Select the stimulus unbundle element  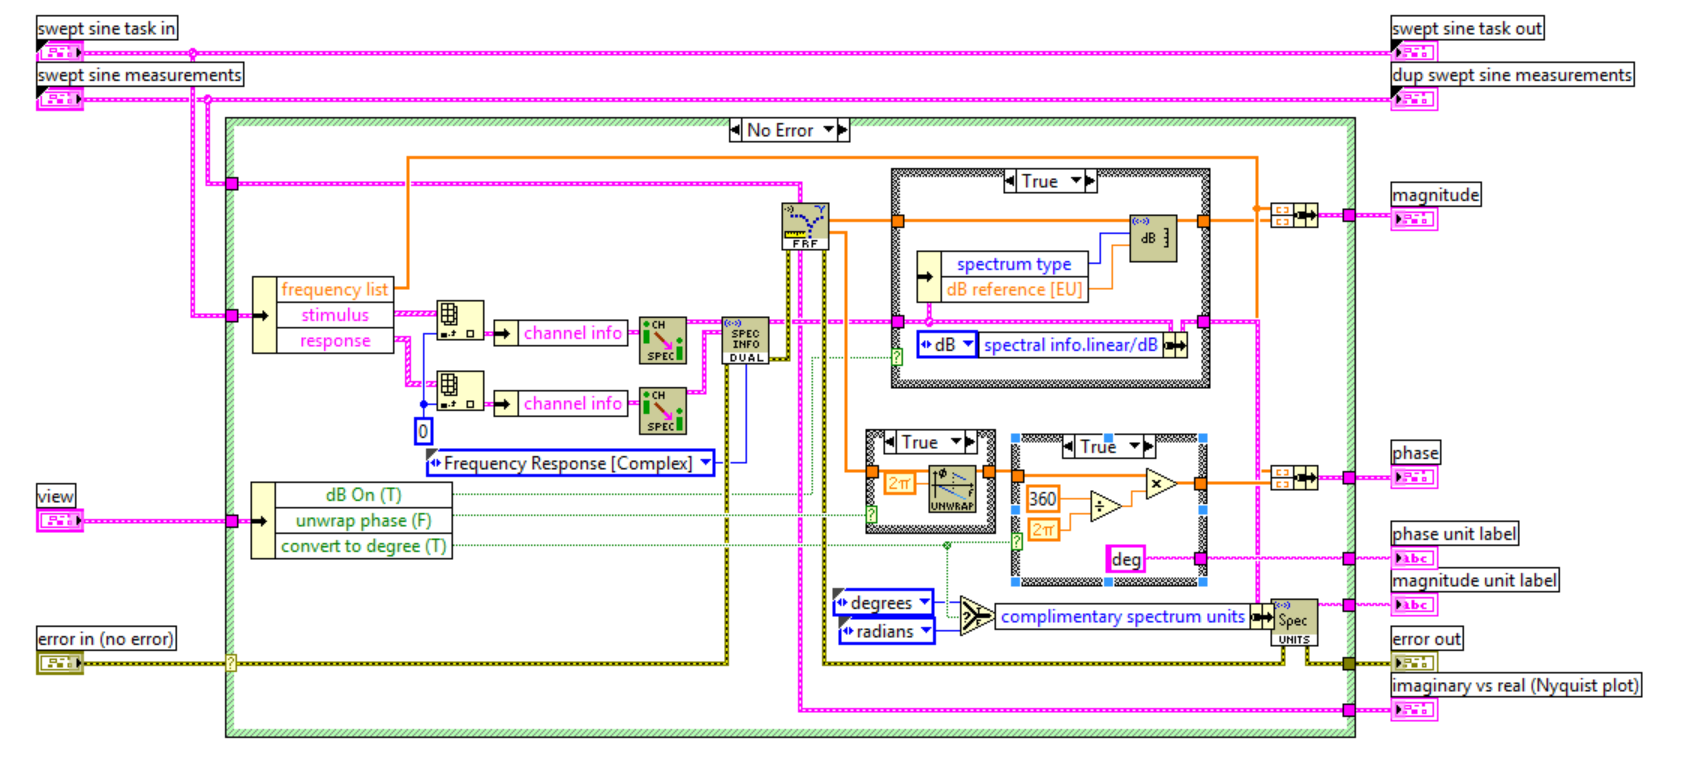[x=334, y=315]
